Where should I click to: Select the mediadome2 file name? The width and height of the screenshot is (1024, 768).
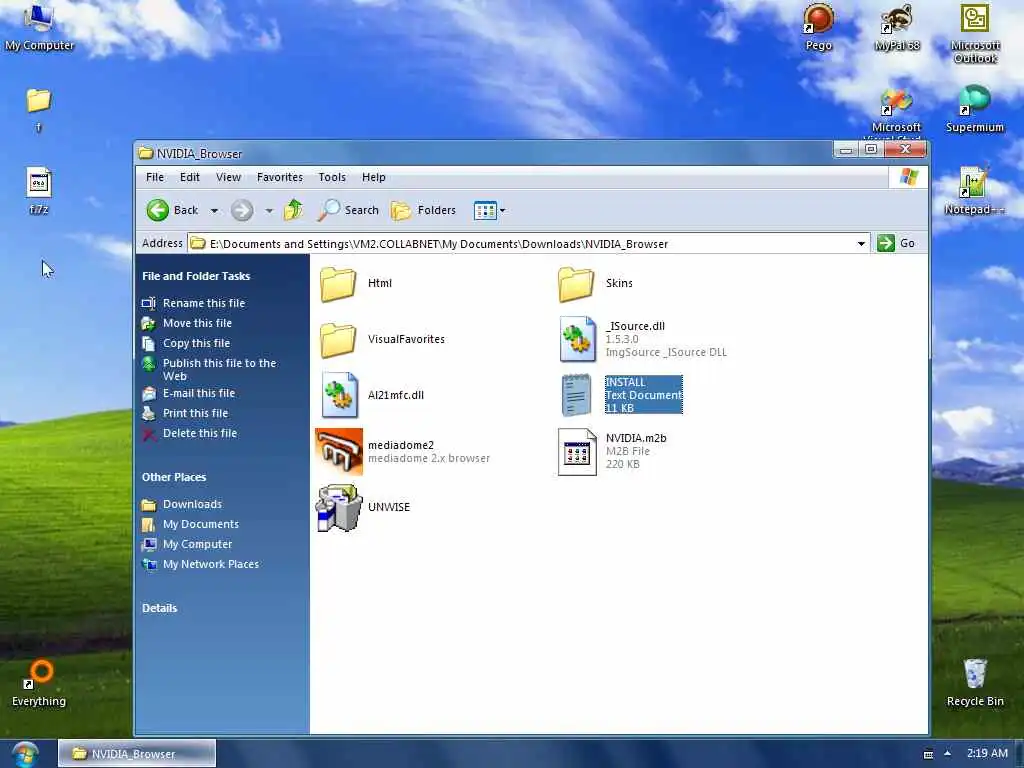401,445
